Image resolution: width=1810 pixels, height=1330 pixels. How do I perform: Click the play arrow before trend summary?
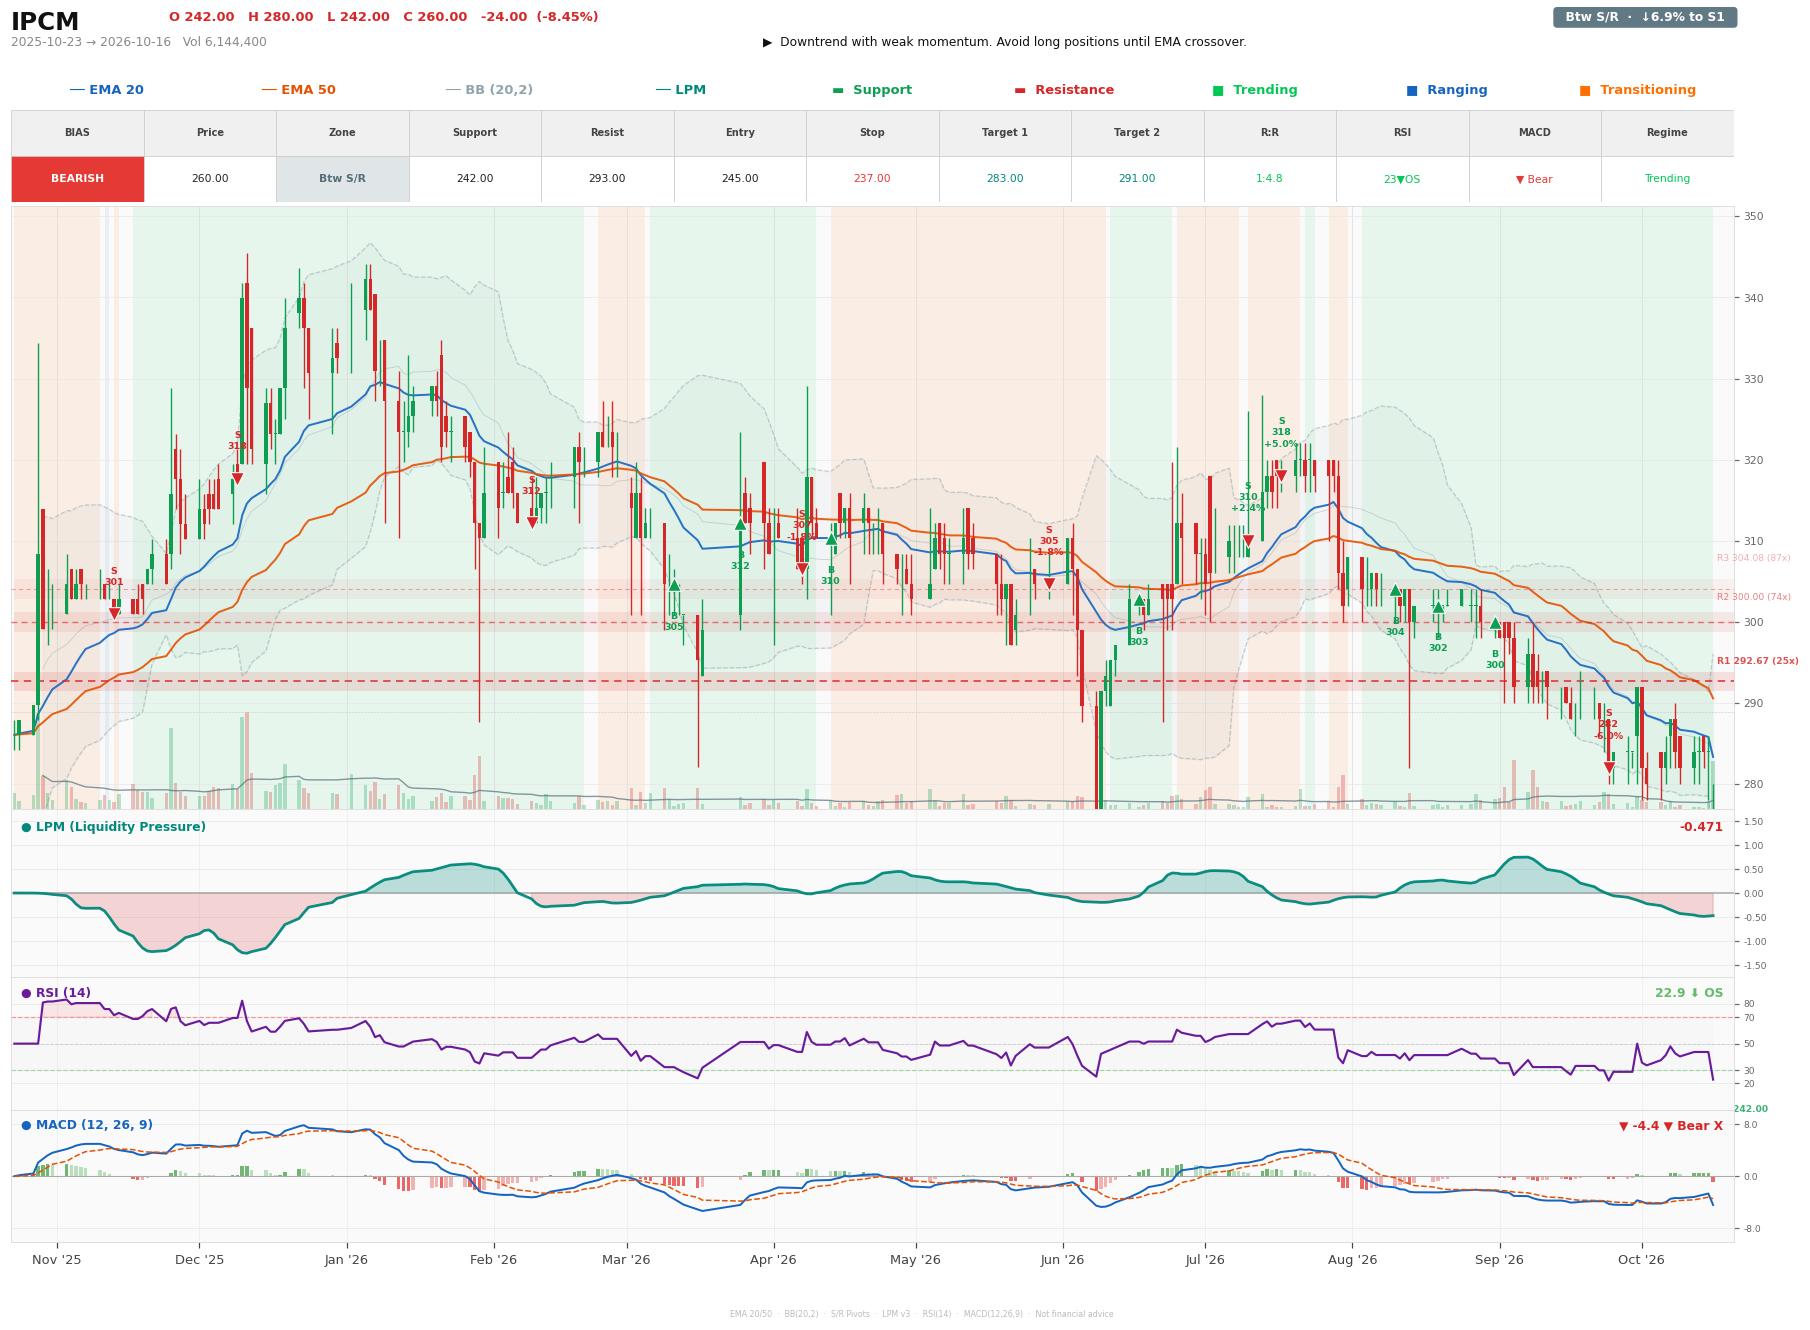[x=767, y=43]
